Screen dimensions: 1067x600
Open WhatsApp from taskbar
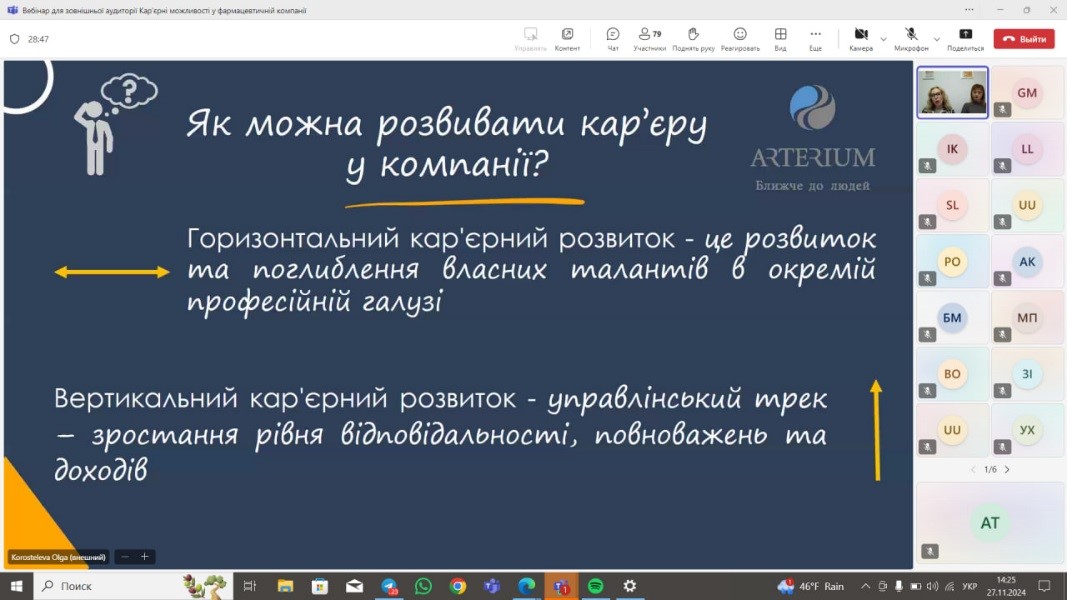[423, 586]
